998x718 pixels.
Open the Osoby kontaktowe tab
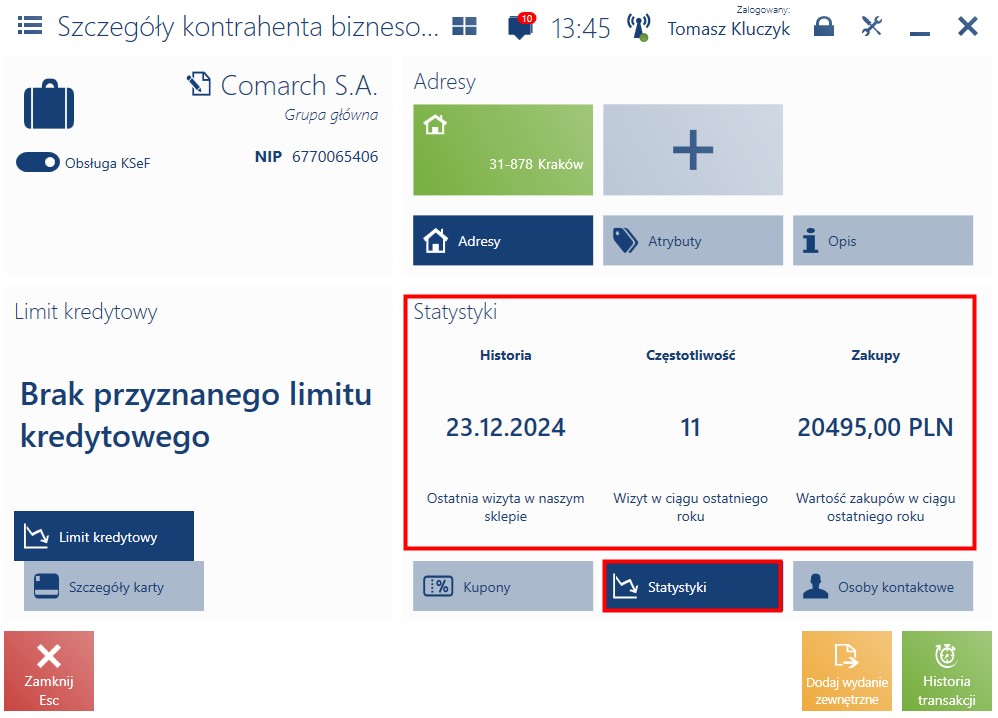tap(883, 586)
